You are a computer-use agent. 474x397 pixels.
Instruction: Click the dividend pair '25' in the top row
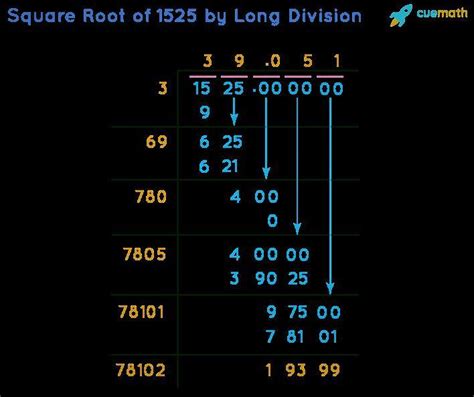pos(233,89)
